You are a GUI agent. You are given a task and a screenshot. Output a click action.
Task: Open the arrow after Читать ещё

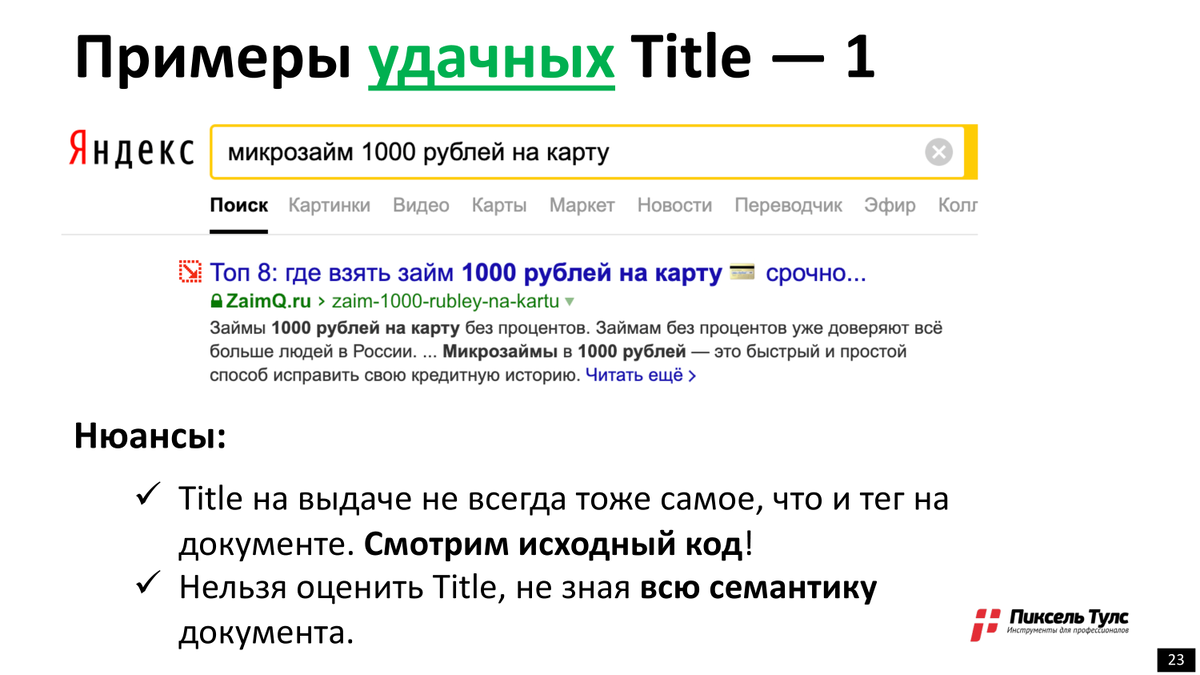693,375
